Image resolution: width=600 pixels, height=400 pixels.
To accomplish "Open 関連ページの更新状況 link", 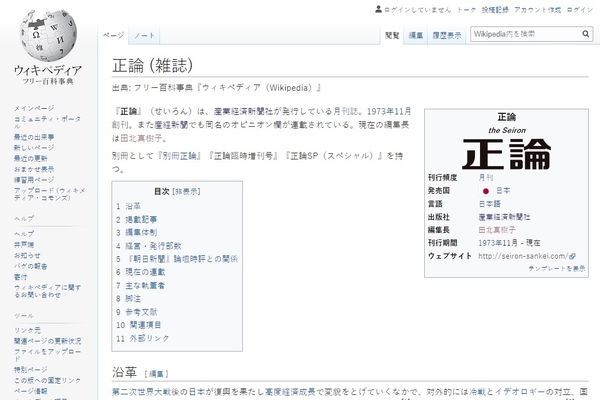I will point(47,341).
